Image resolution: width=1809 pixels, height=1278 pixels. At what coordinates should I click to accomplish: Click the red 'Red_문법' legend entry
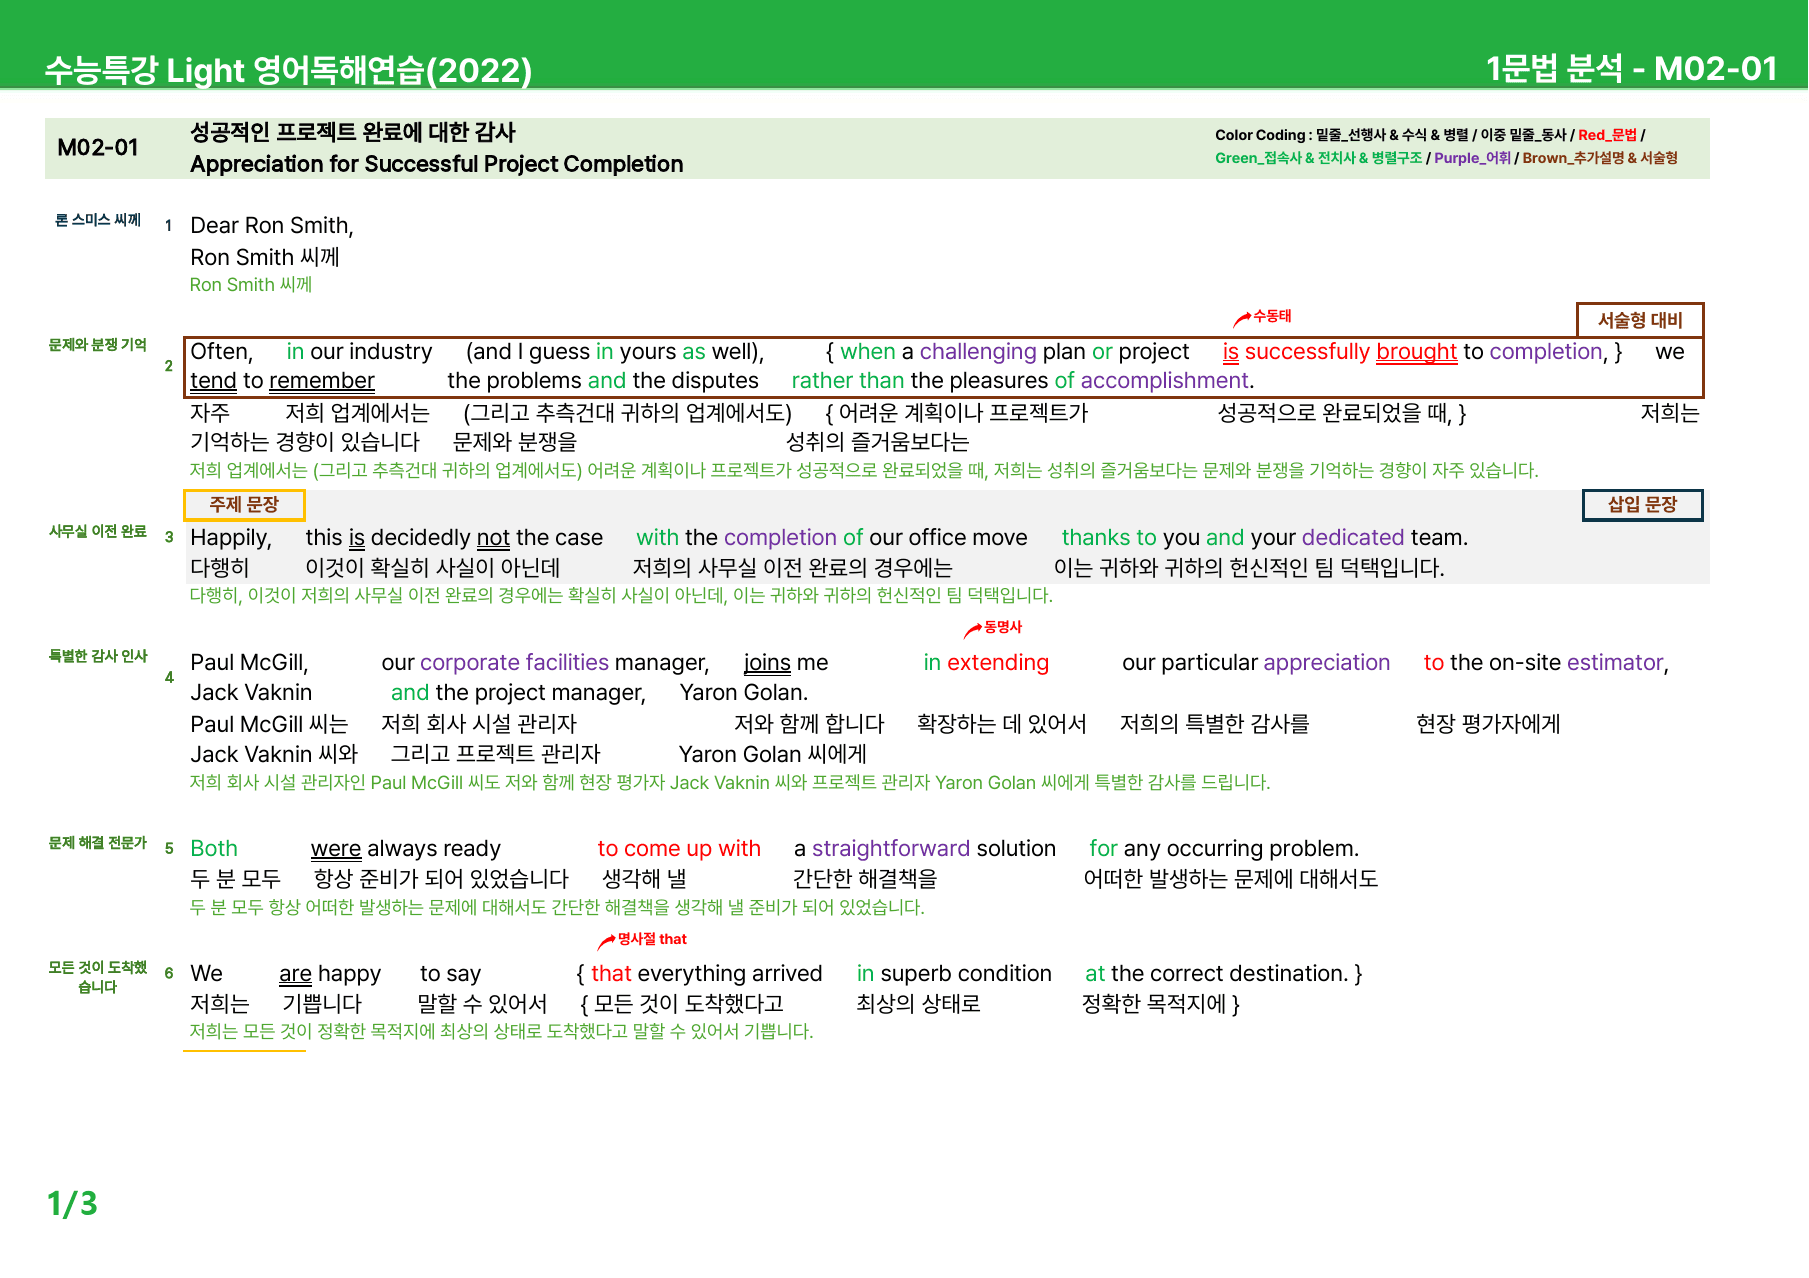pyautogui.click(x=1607, y=135)
